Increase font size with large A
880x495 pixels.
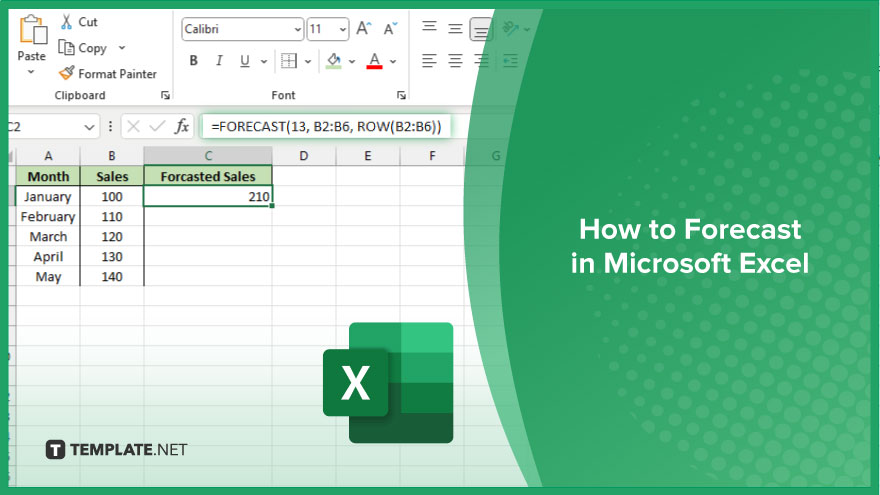point(364,29)
